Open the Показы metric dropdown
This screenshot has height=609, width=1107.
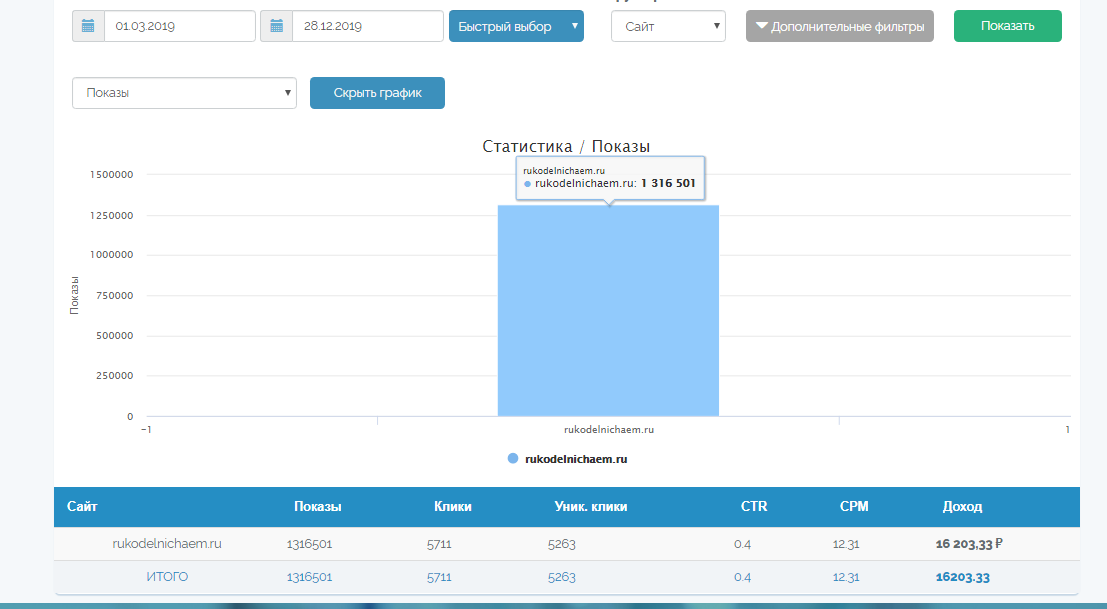[x=184, y=93]
